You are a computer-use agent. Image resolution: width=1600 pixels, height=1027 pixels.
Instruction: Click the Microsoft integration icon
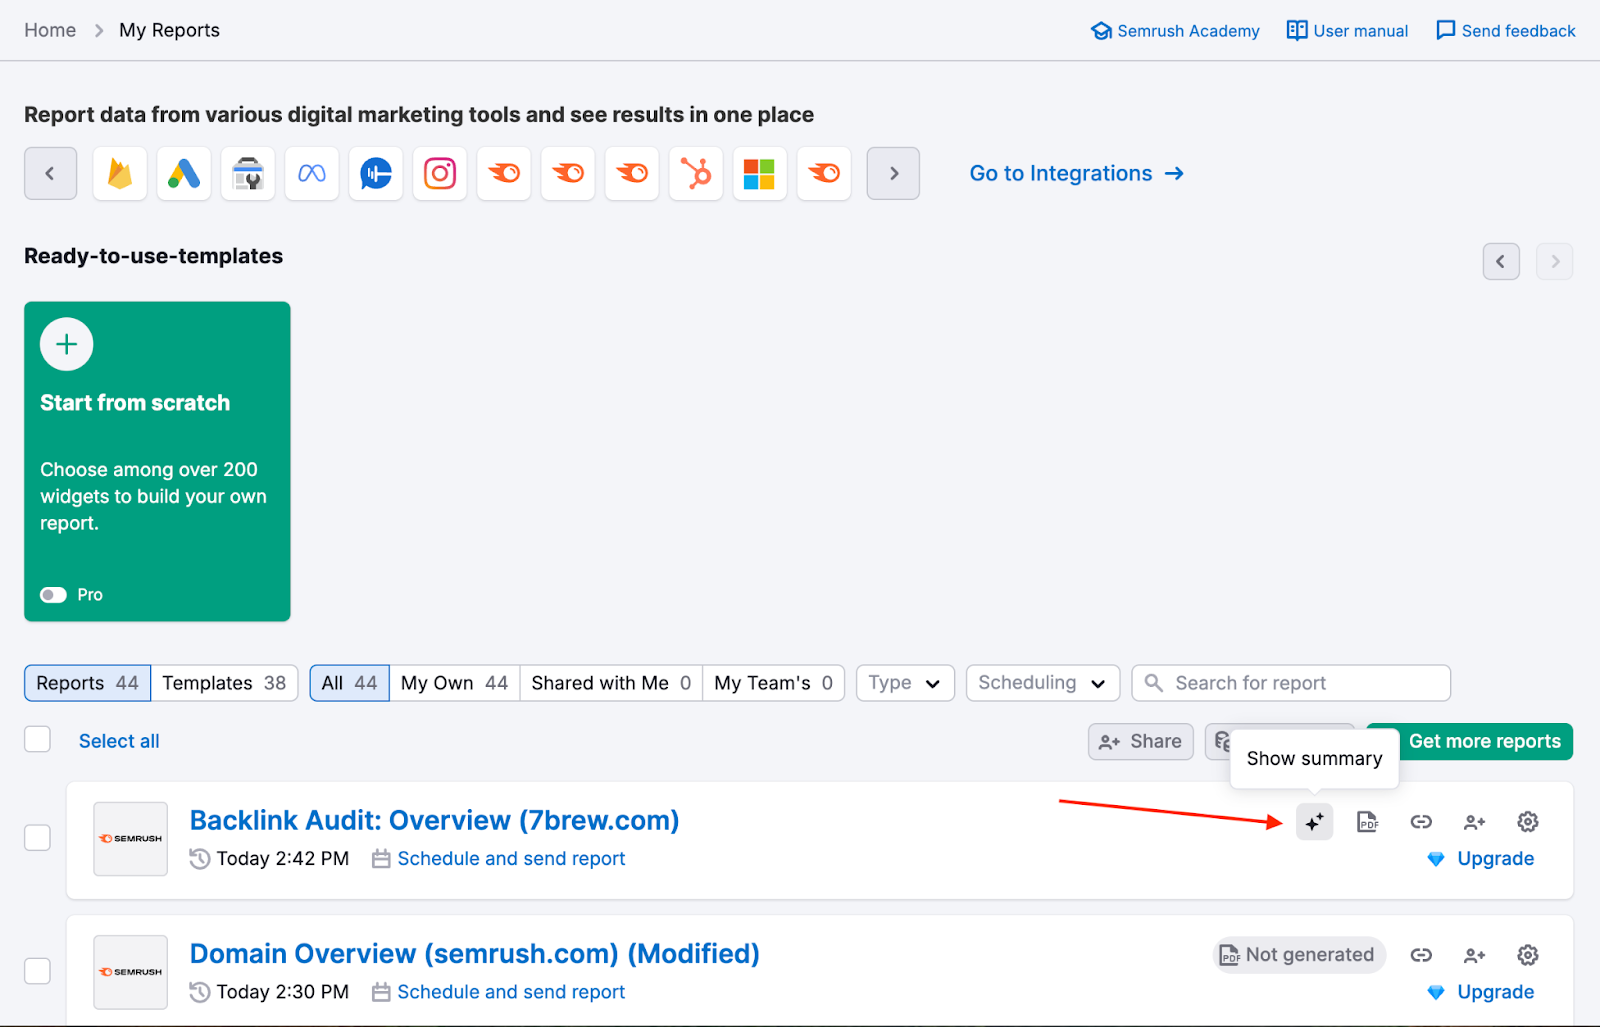coord(760,174)
